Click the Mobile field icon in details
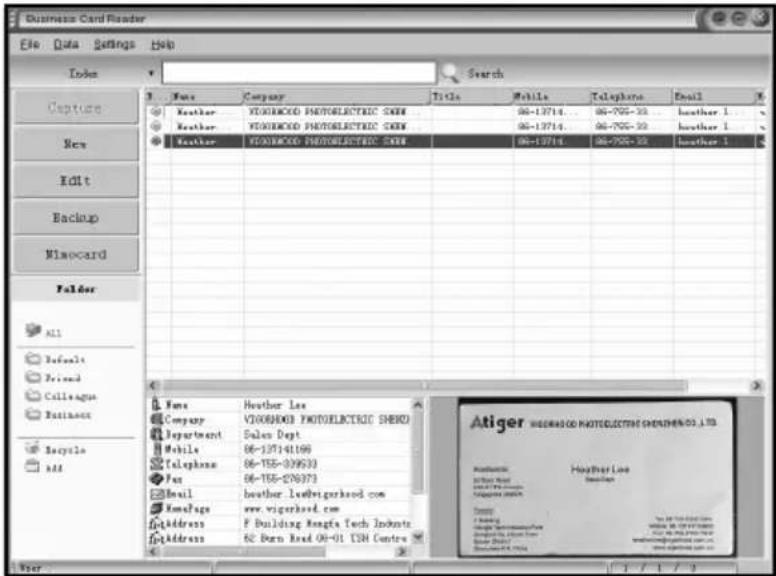Screen dimensions: 776x576 [x=157, y=449]
